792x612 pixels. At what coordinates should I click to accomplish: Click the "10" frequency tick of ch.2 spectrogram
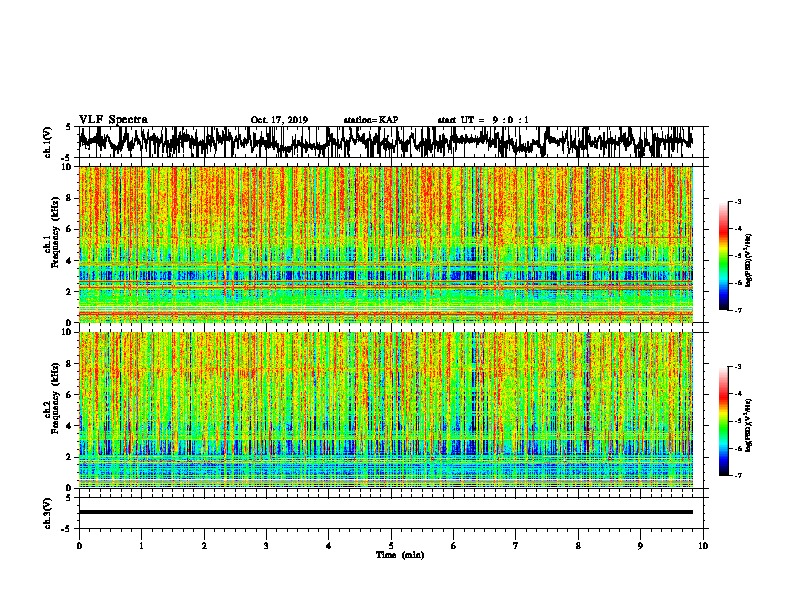[x=68, y=332]
